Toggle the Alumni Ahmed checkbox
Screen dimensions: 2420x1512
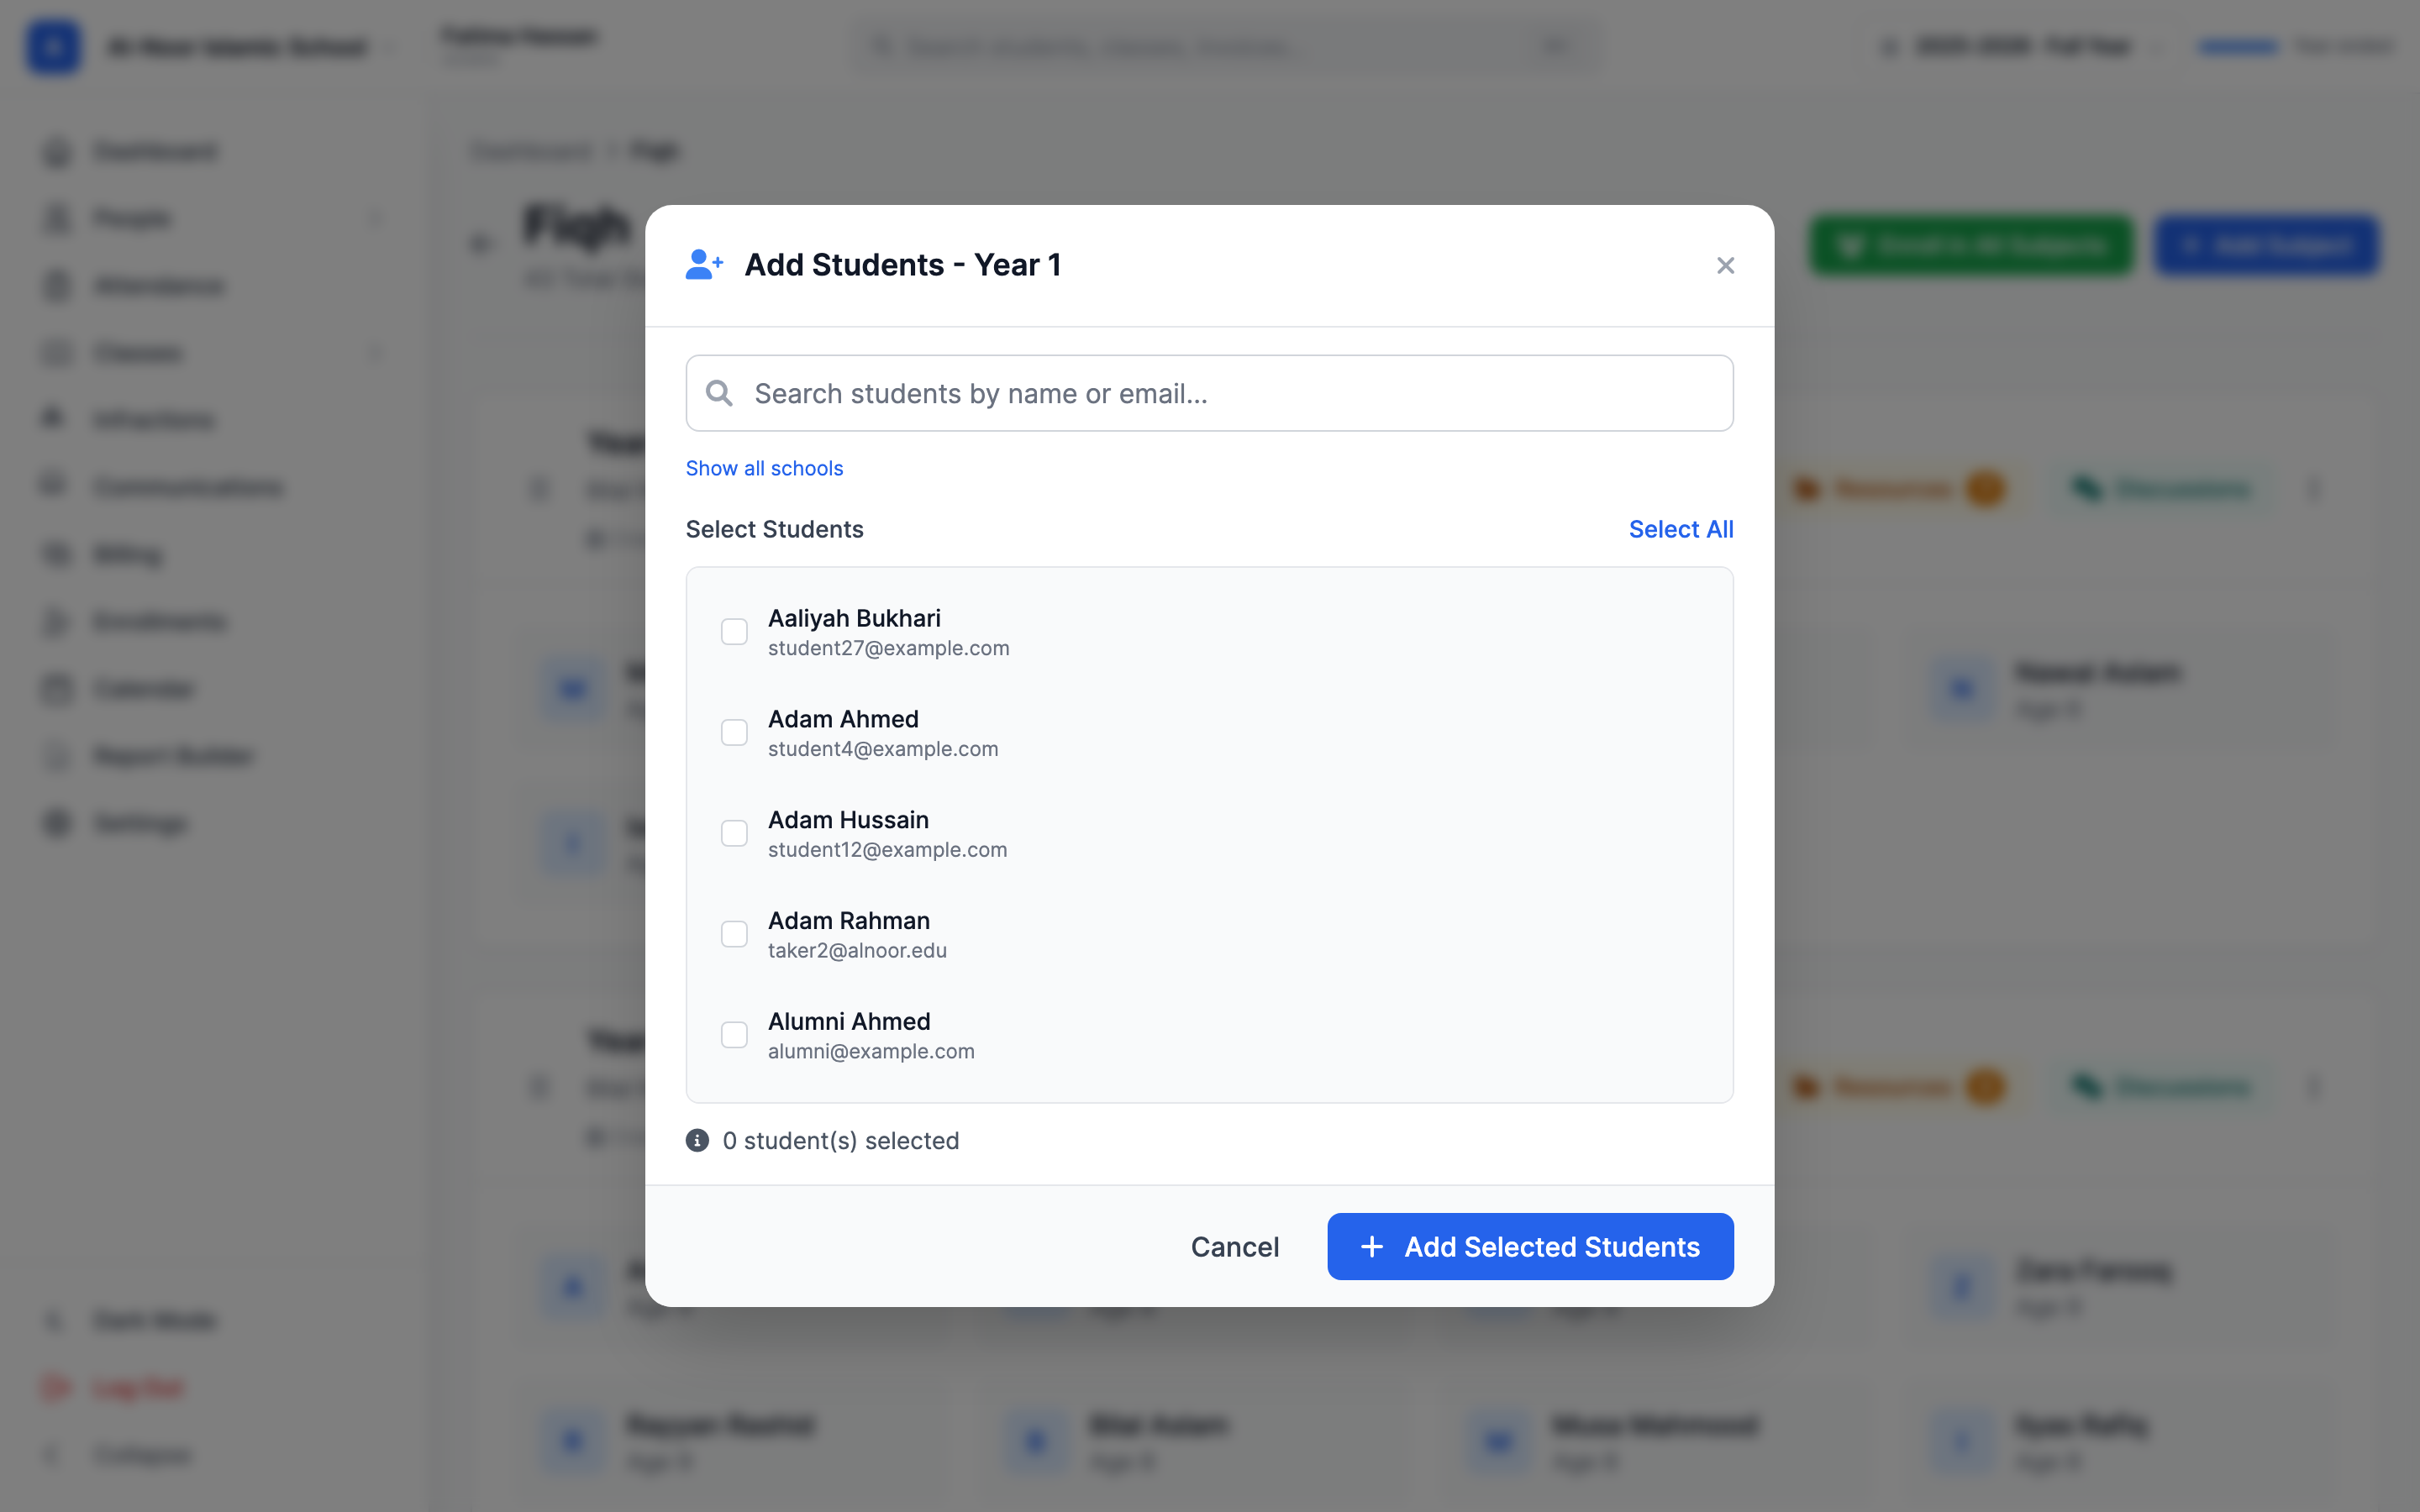[x=734, y=1034]
